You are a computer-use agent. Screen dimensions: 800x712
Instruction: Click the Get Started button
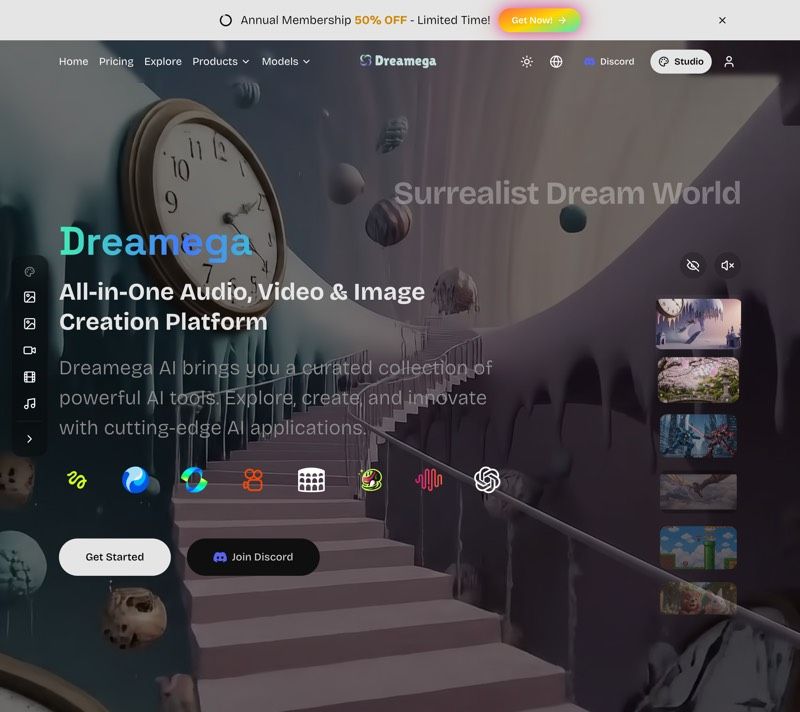(x=114, y=557)
